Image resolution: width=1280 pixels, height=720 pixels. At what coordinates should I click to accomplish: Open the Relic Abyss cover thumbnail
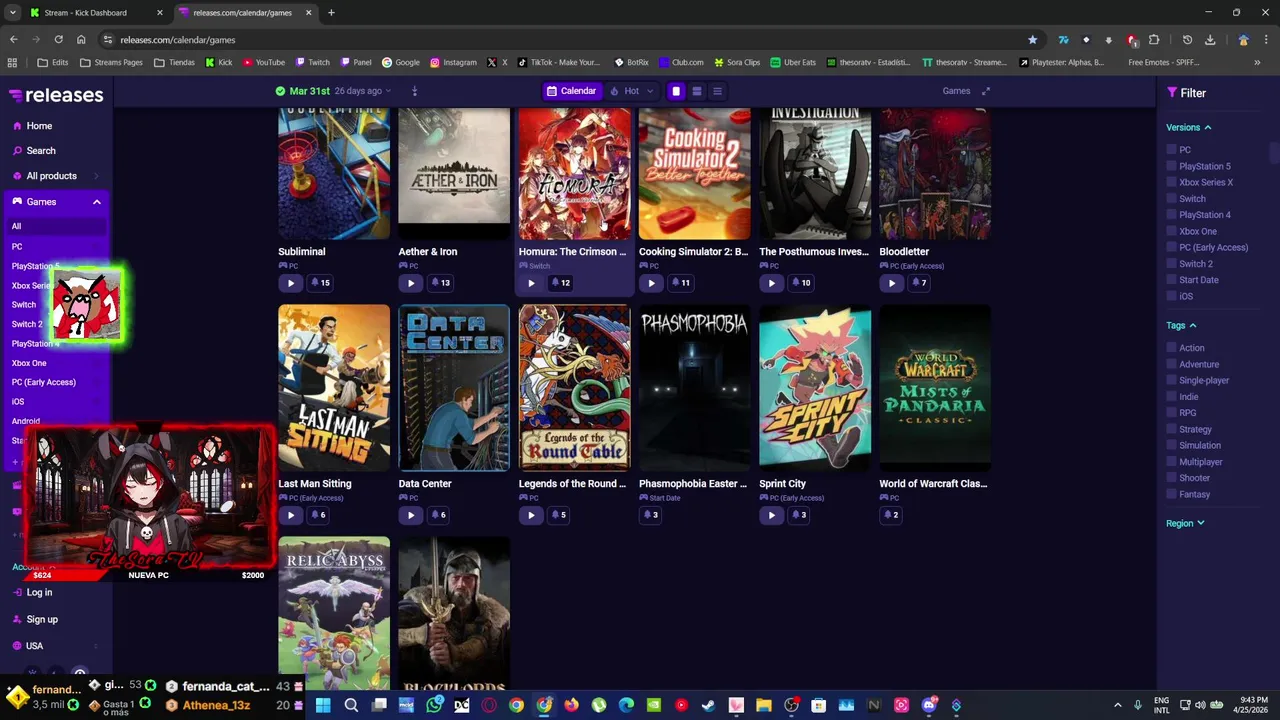(334, 613)
